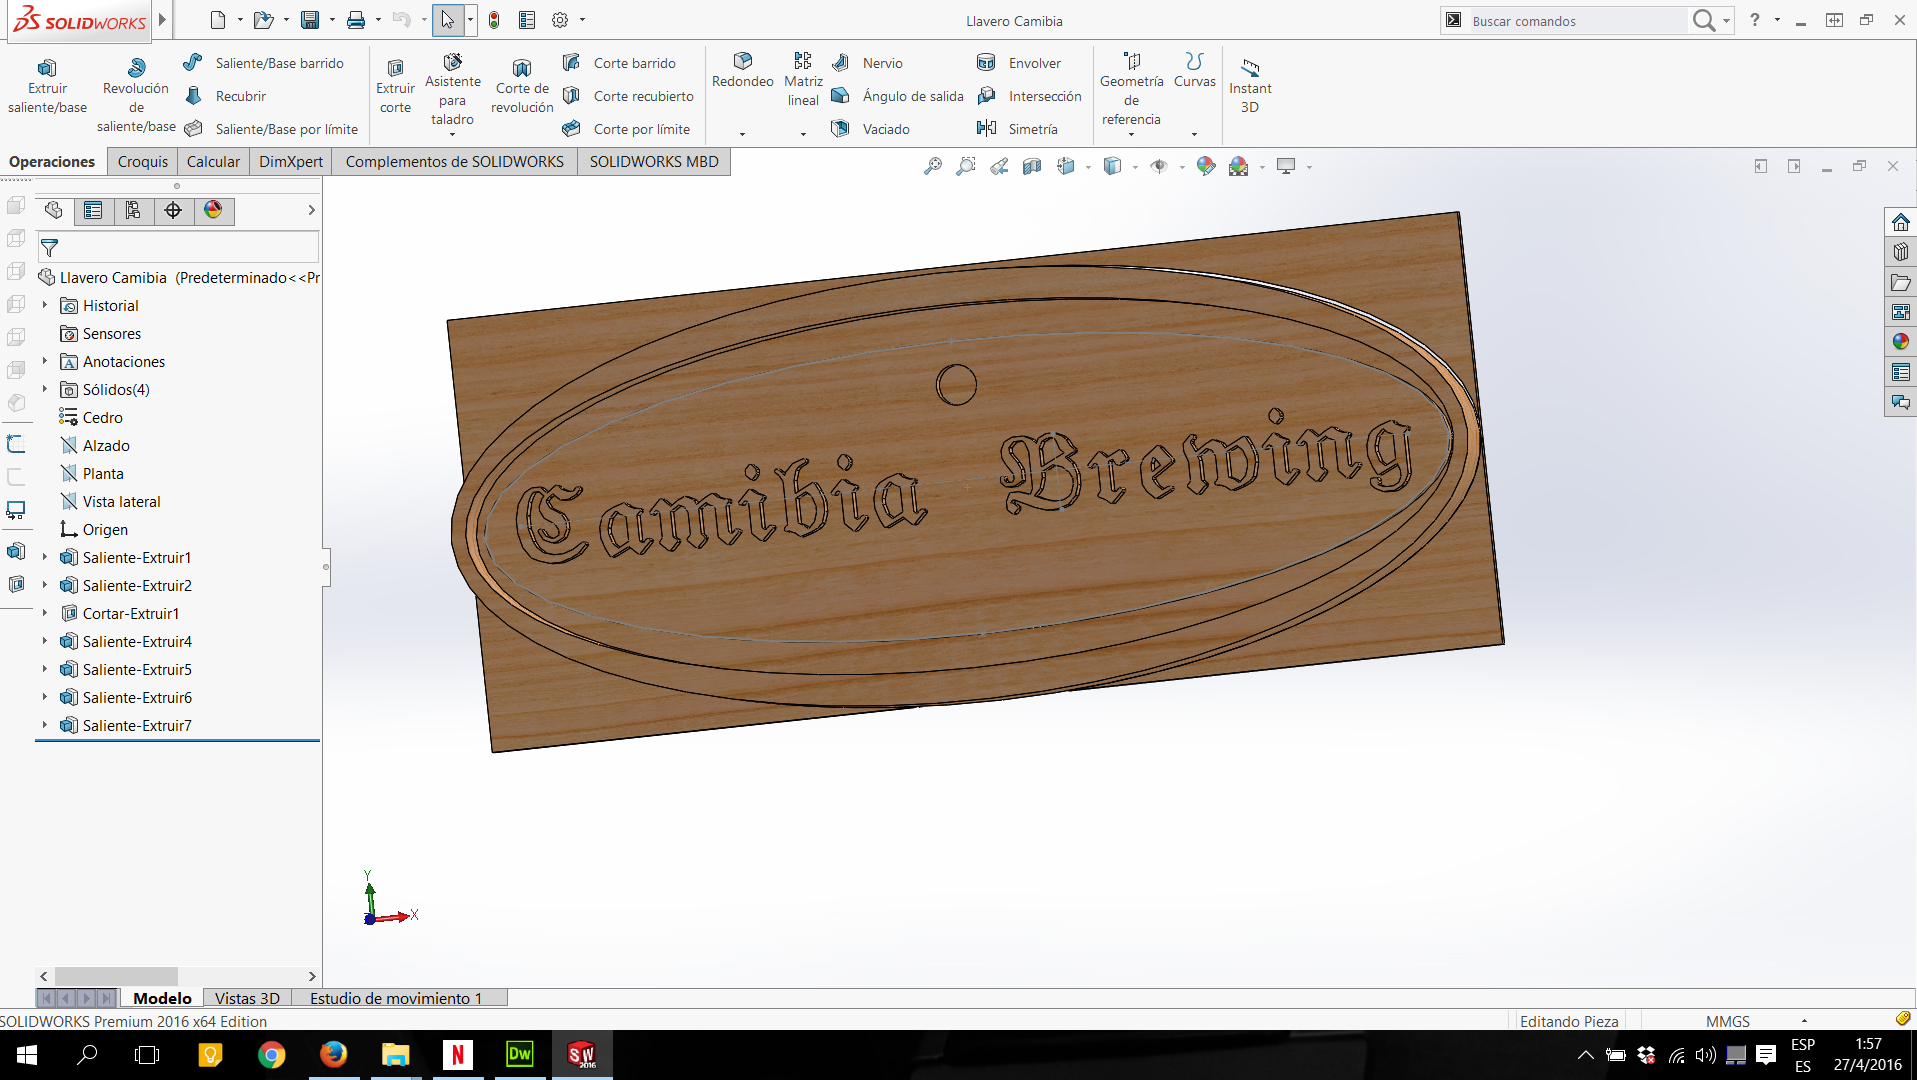Click Ángulo de salida tool

point(897,96)
